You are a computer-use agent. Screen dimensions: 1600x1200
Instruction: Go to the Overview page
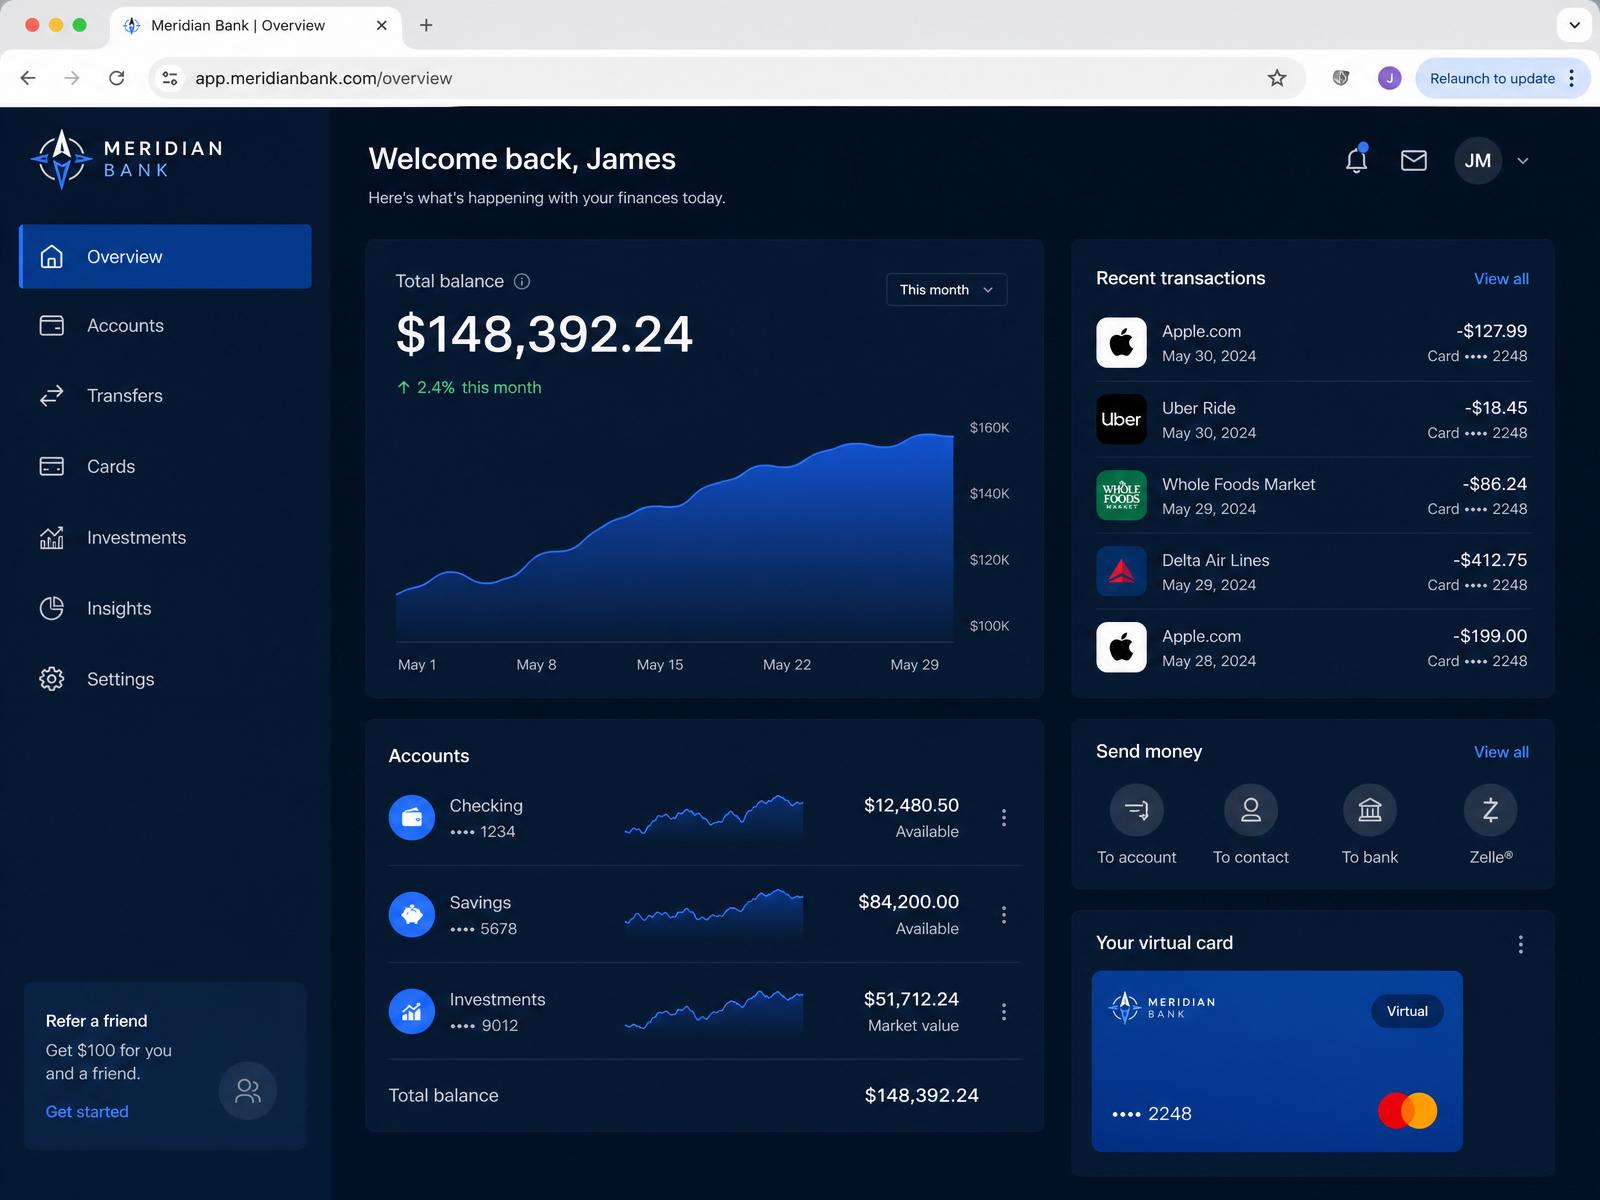[165, 257]
